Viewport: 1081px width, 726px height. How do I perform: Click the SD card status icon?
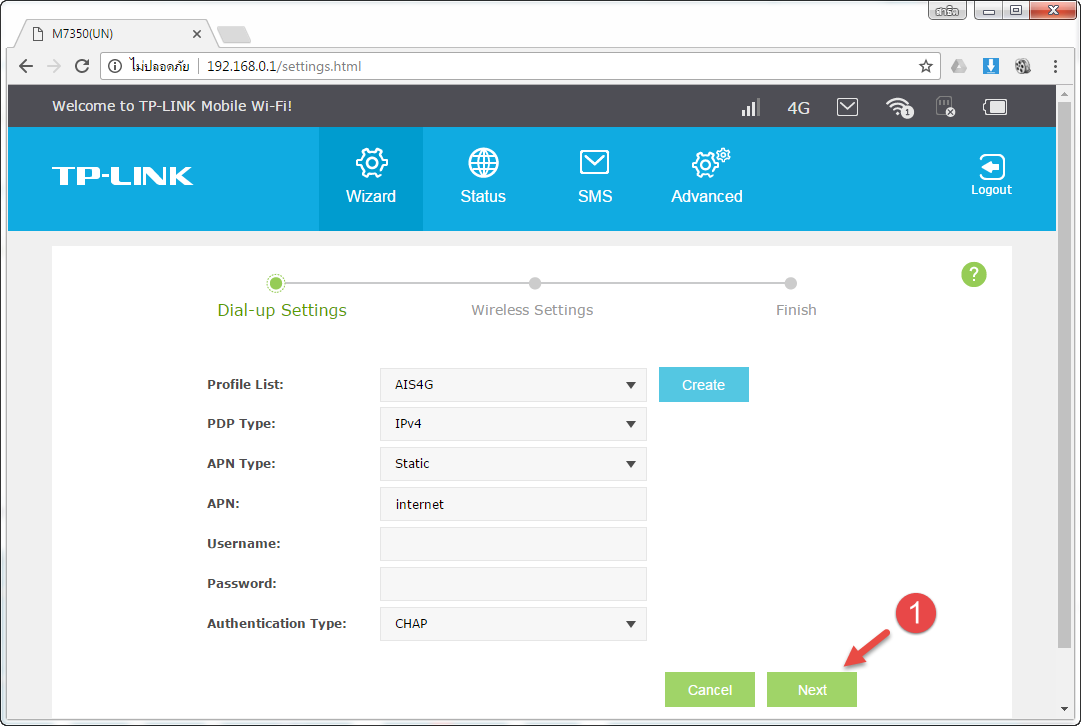[945, 107]
